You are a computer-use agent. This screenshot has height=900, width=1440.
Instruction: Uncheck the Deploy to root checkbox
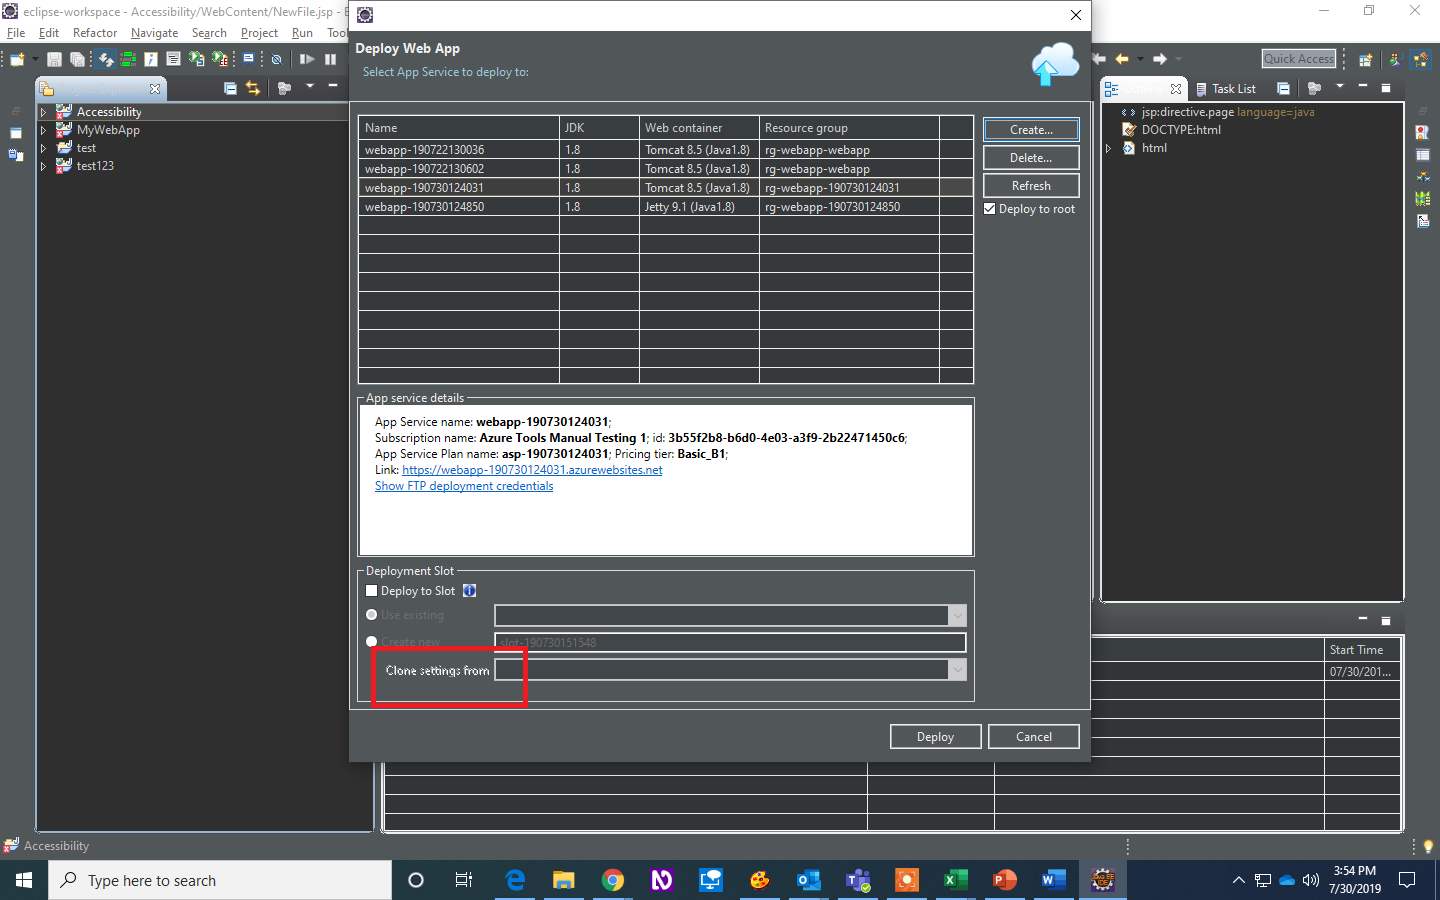990,208
